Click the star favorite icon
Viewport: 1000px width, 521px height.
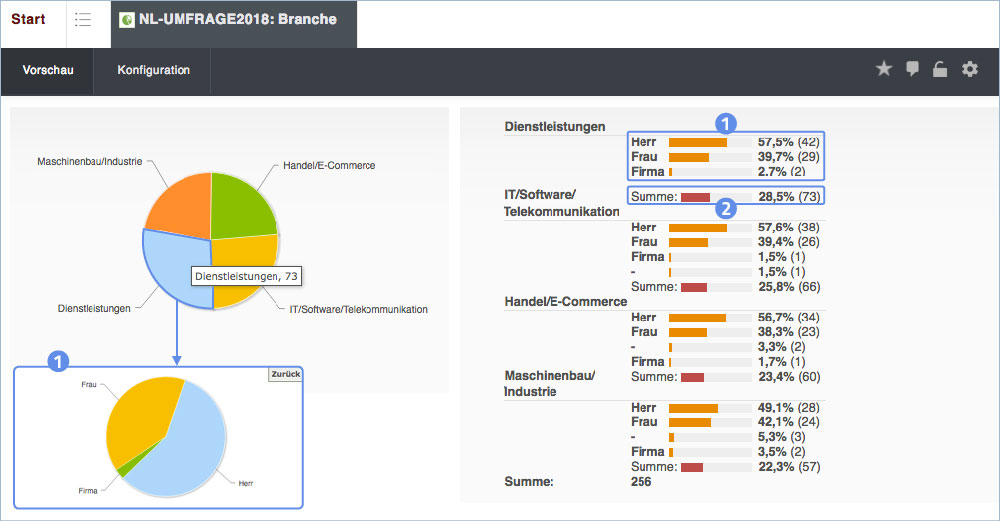(x=883, y=69)
